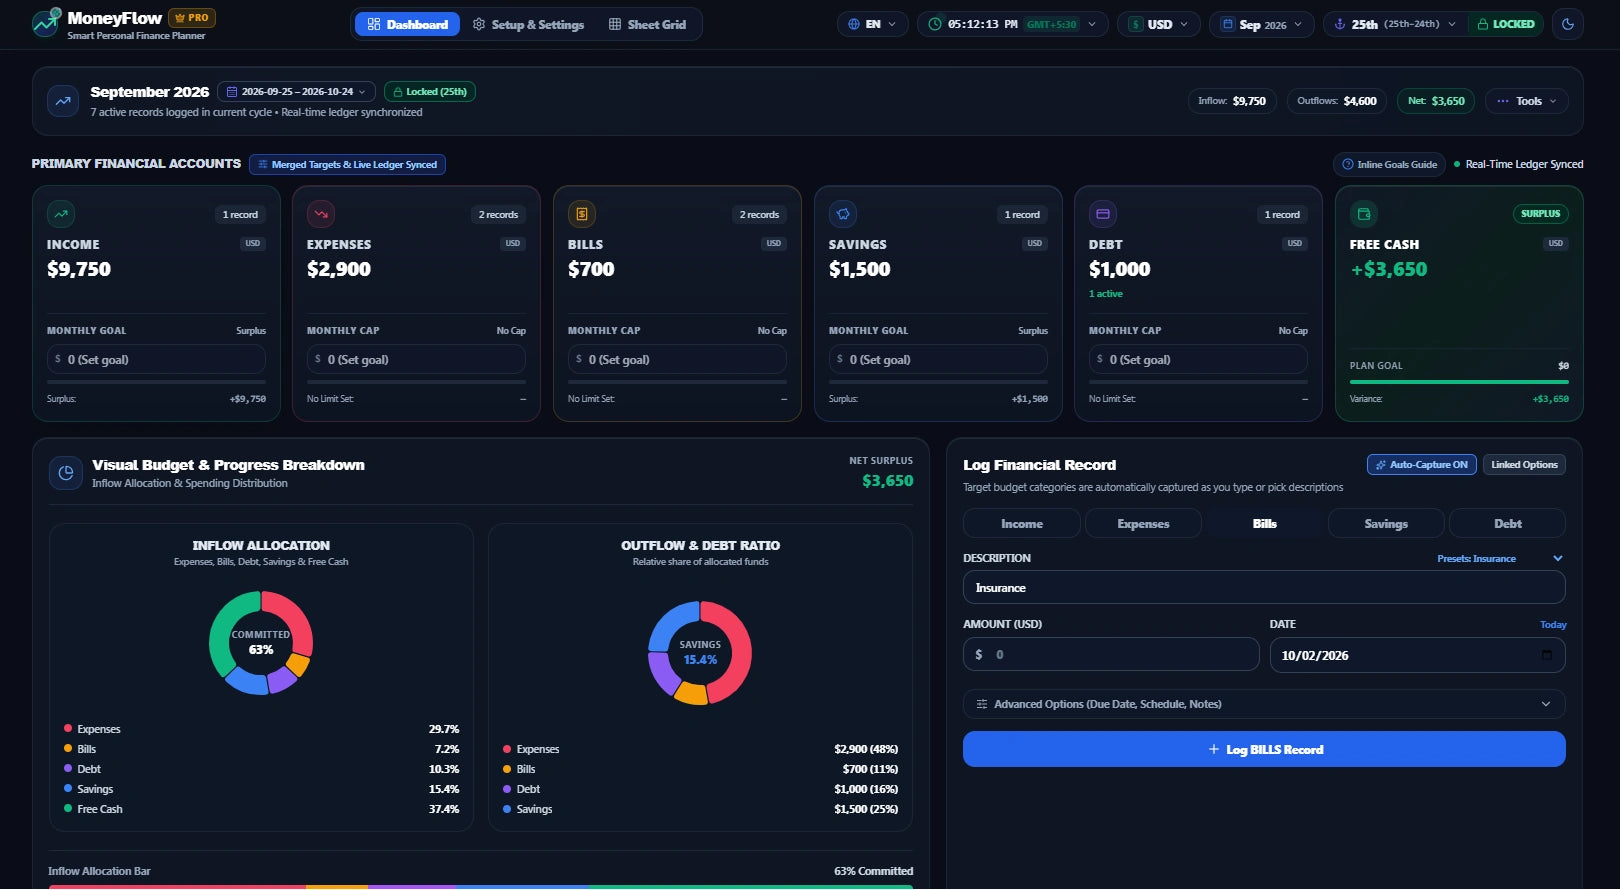Screen dimensions: 1620x890
Task: Click the clock icon beside the time
Action: (x=935, y=24)
